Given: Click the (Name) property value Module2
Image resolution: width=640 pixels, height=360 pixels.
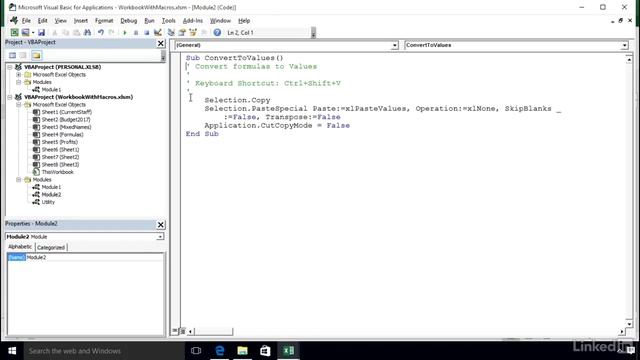Looking at the screenshot, I should [x=94, y=257].
